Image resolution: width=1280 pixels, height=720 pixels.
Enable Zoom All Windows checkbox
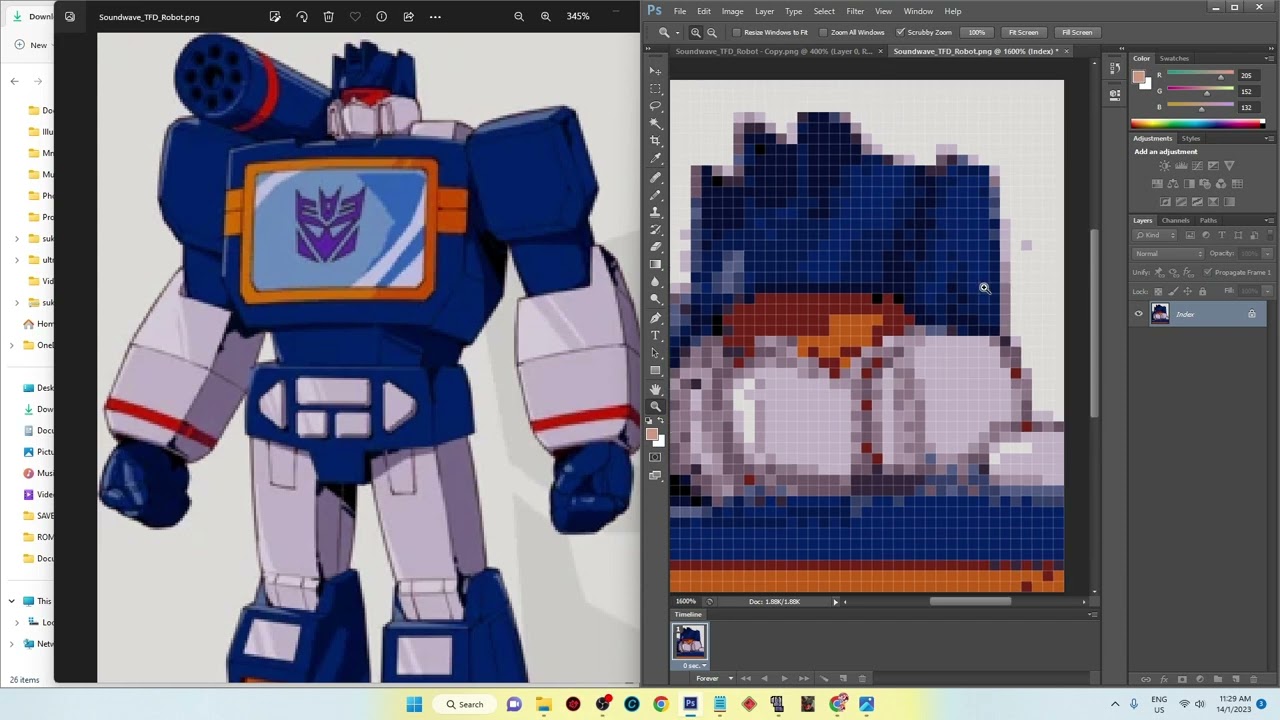[824, 32]
